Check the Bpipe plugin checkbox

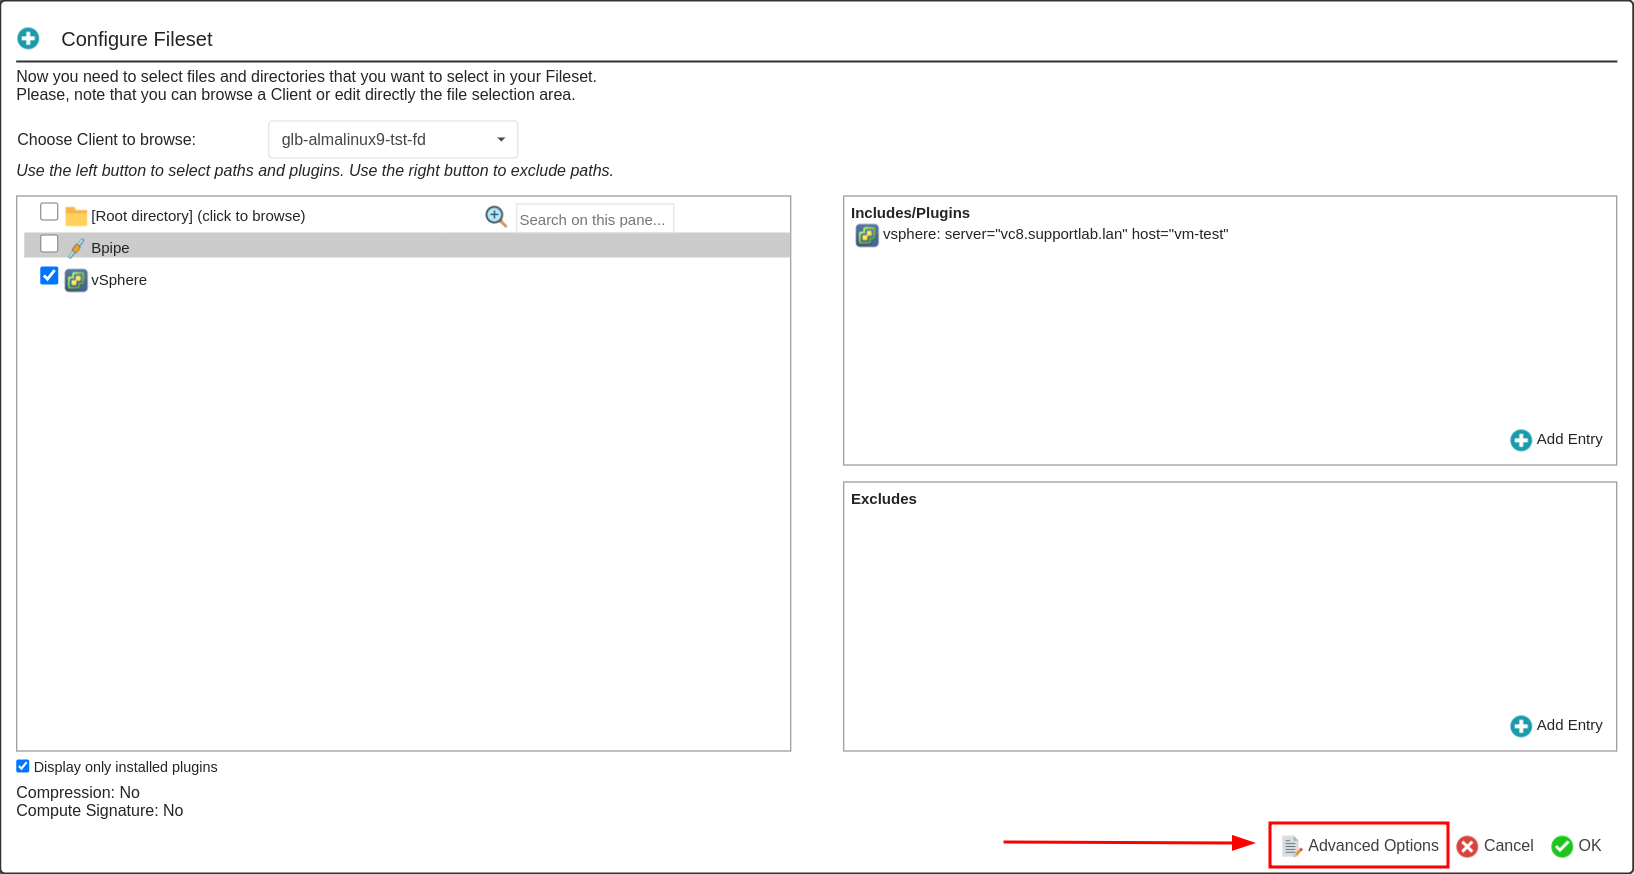pyautogui.click(x=49, y=244)
